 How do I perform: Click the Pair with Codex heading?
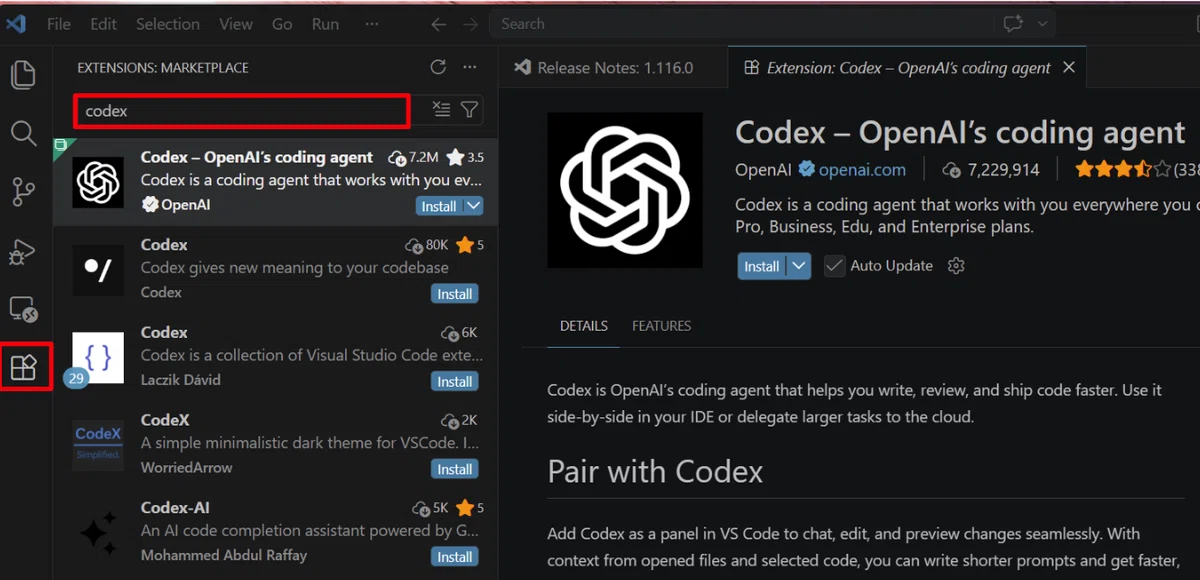tap(655, 471)
